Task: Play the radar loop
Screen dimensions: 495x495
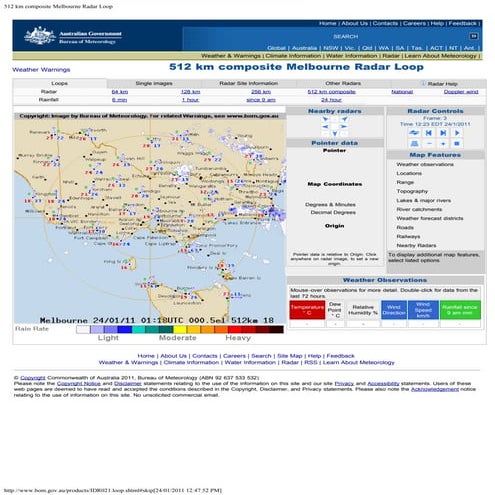Action: tap(457, 133)
